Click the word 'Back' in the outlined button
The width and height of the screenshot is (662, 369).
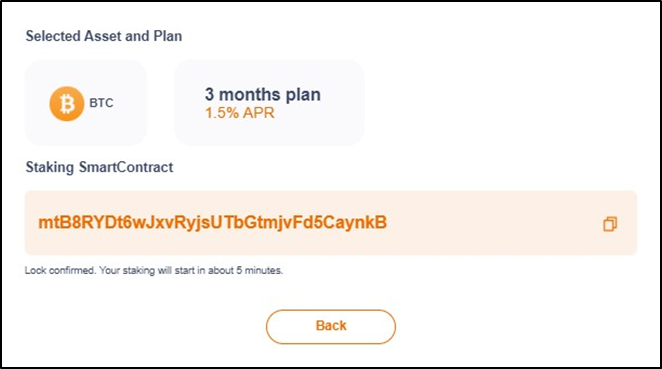tap(331, 326)
